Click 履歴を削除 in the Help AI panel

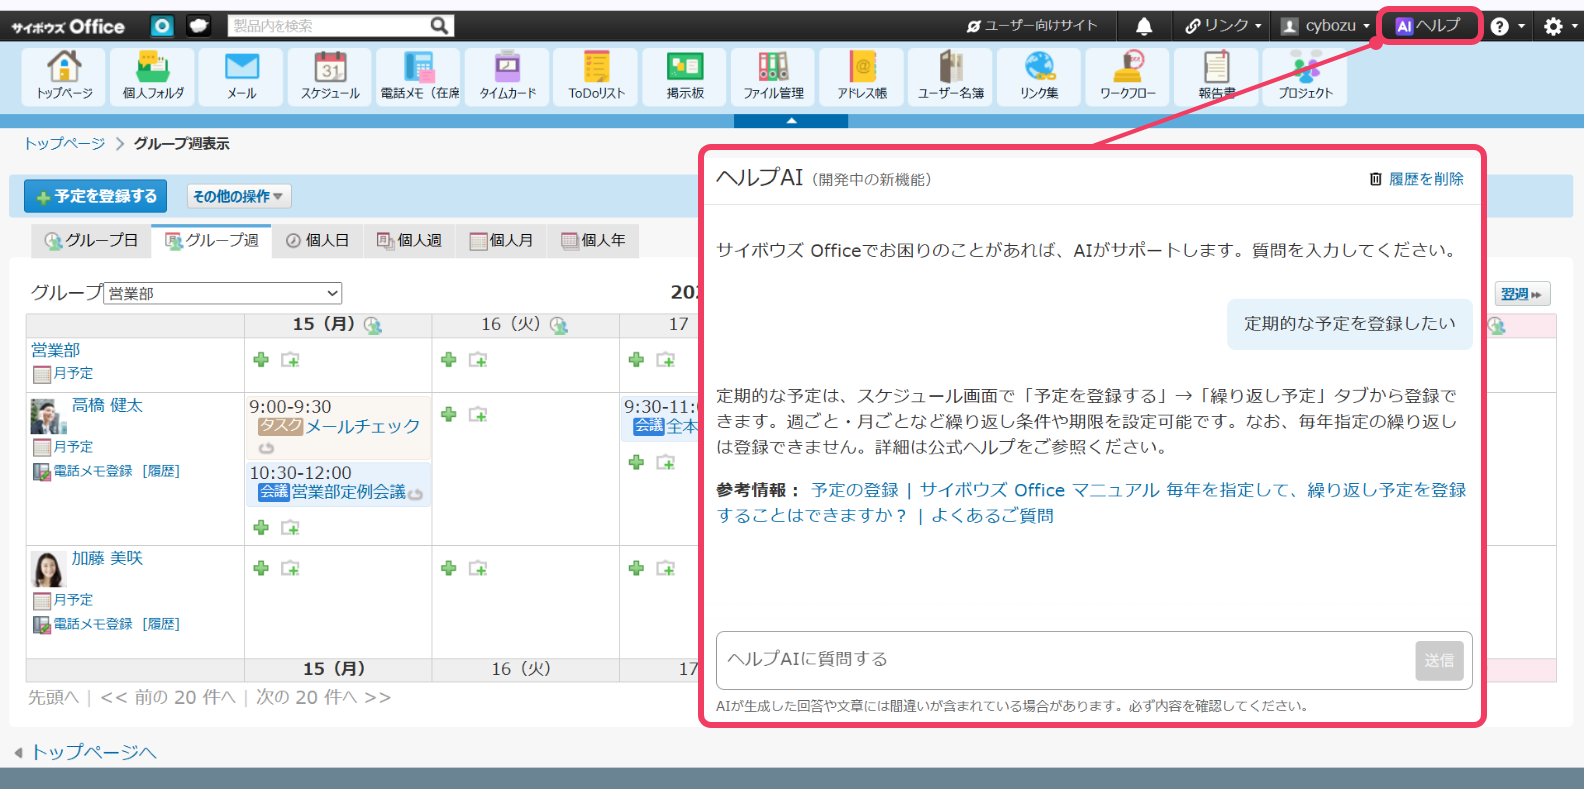[1417, 179]
